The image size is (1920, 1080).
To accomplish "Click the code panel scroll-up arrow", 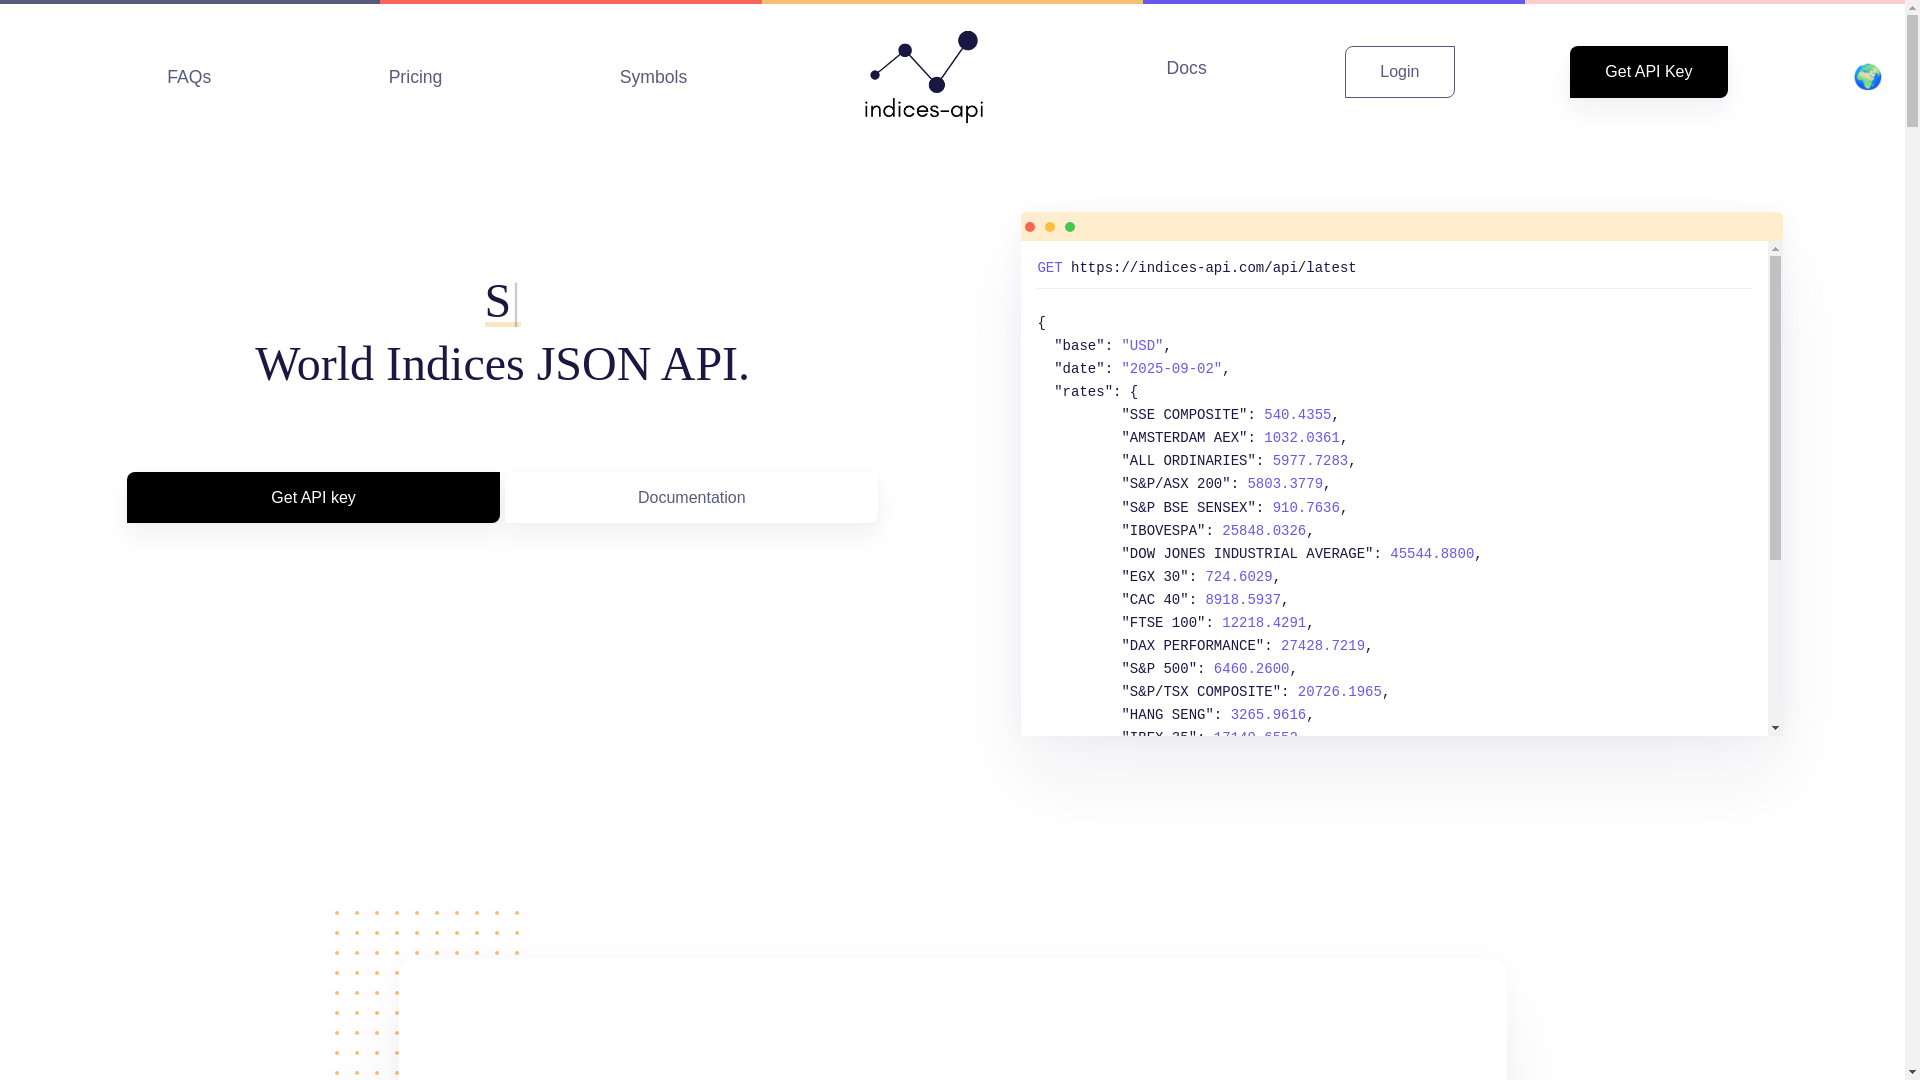I will 1775,248.
